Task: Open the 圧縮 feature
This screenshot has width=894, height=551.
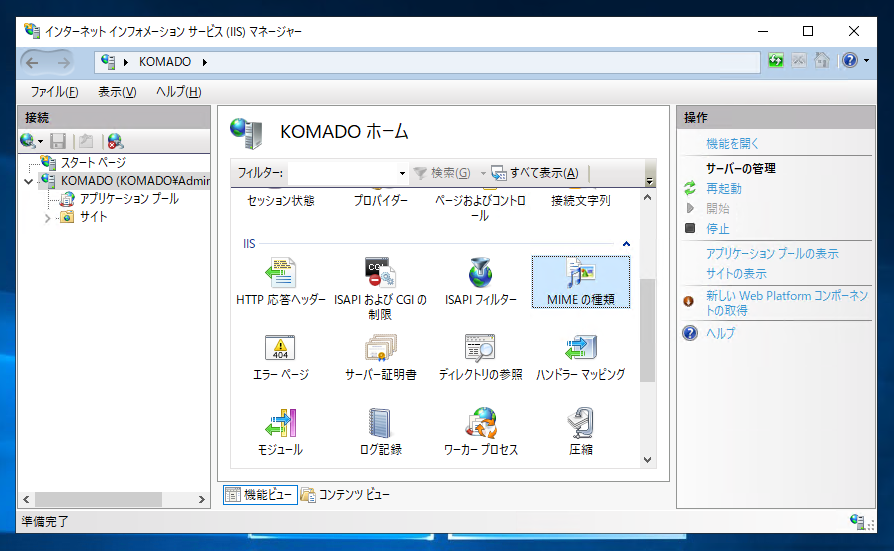Action: click(x=580, y=432)
